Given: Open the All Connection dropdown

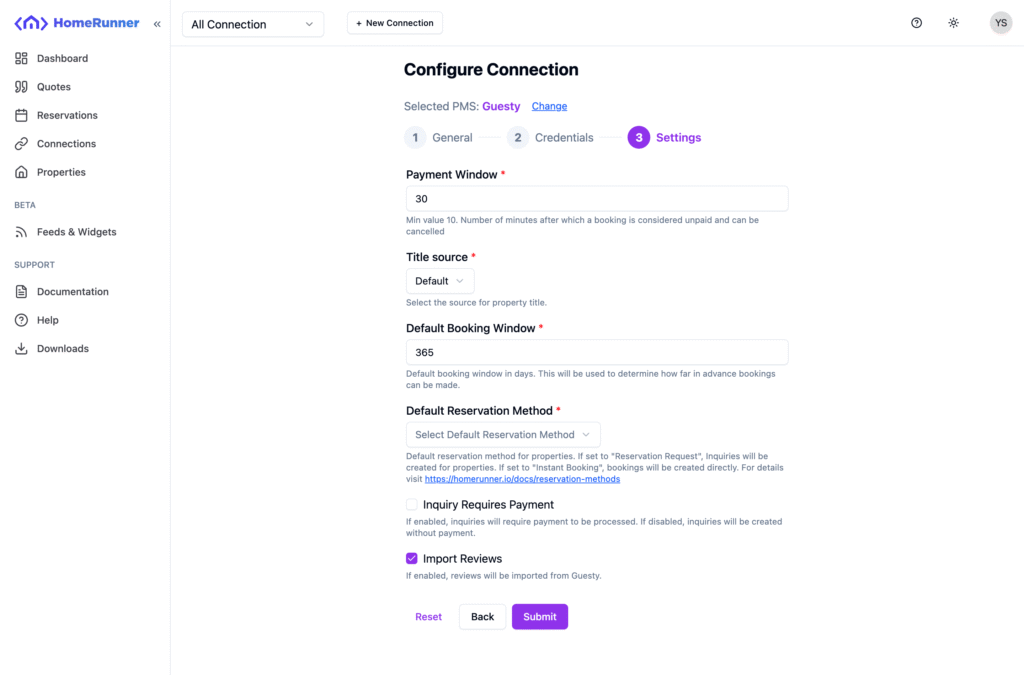Looking at the screenshot, I should point(253,24).
